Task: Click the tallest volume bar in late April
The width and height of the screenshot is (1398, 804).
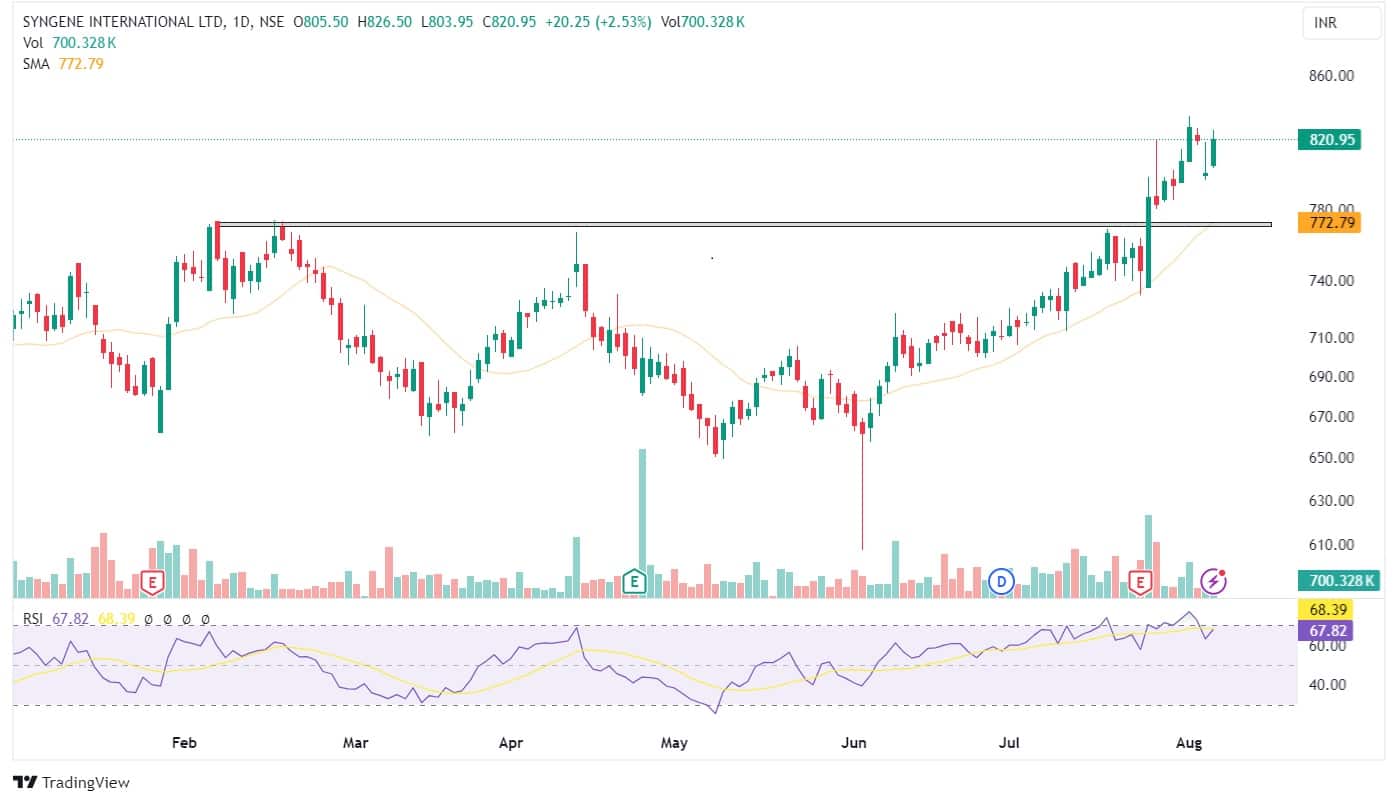Action: click(x=642, y=522)
